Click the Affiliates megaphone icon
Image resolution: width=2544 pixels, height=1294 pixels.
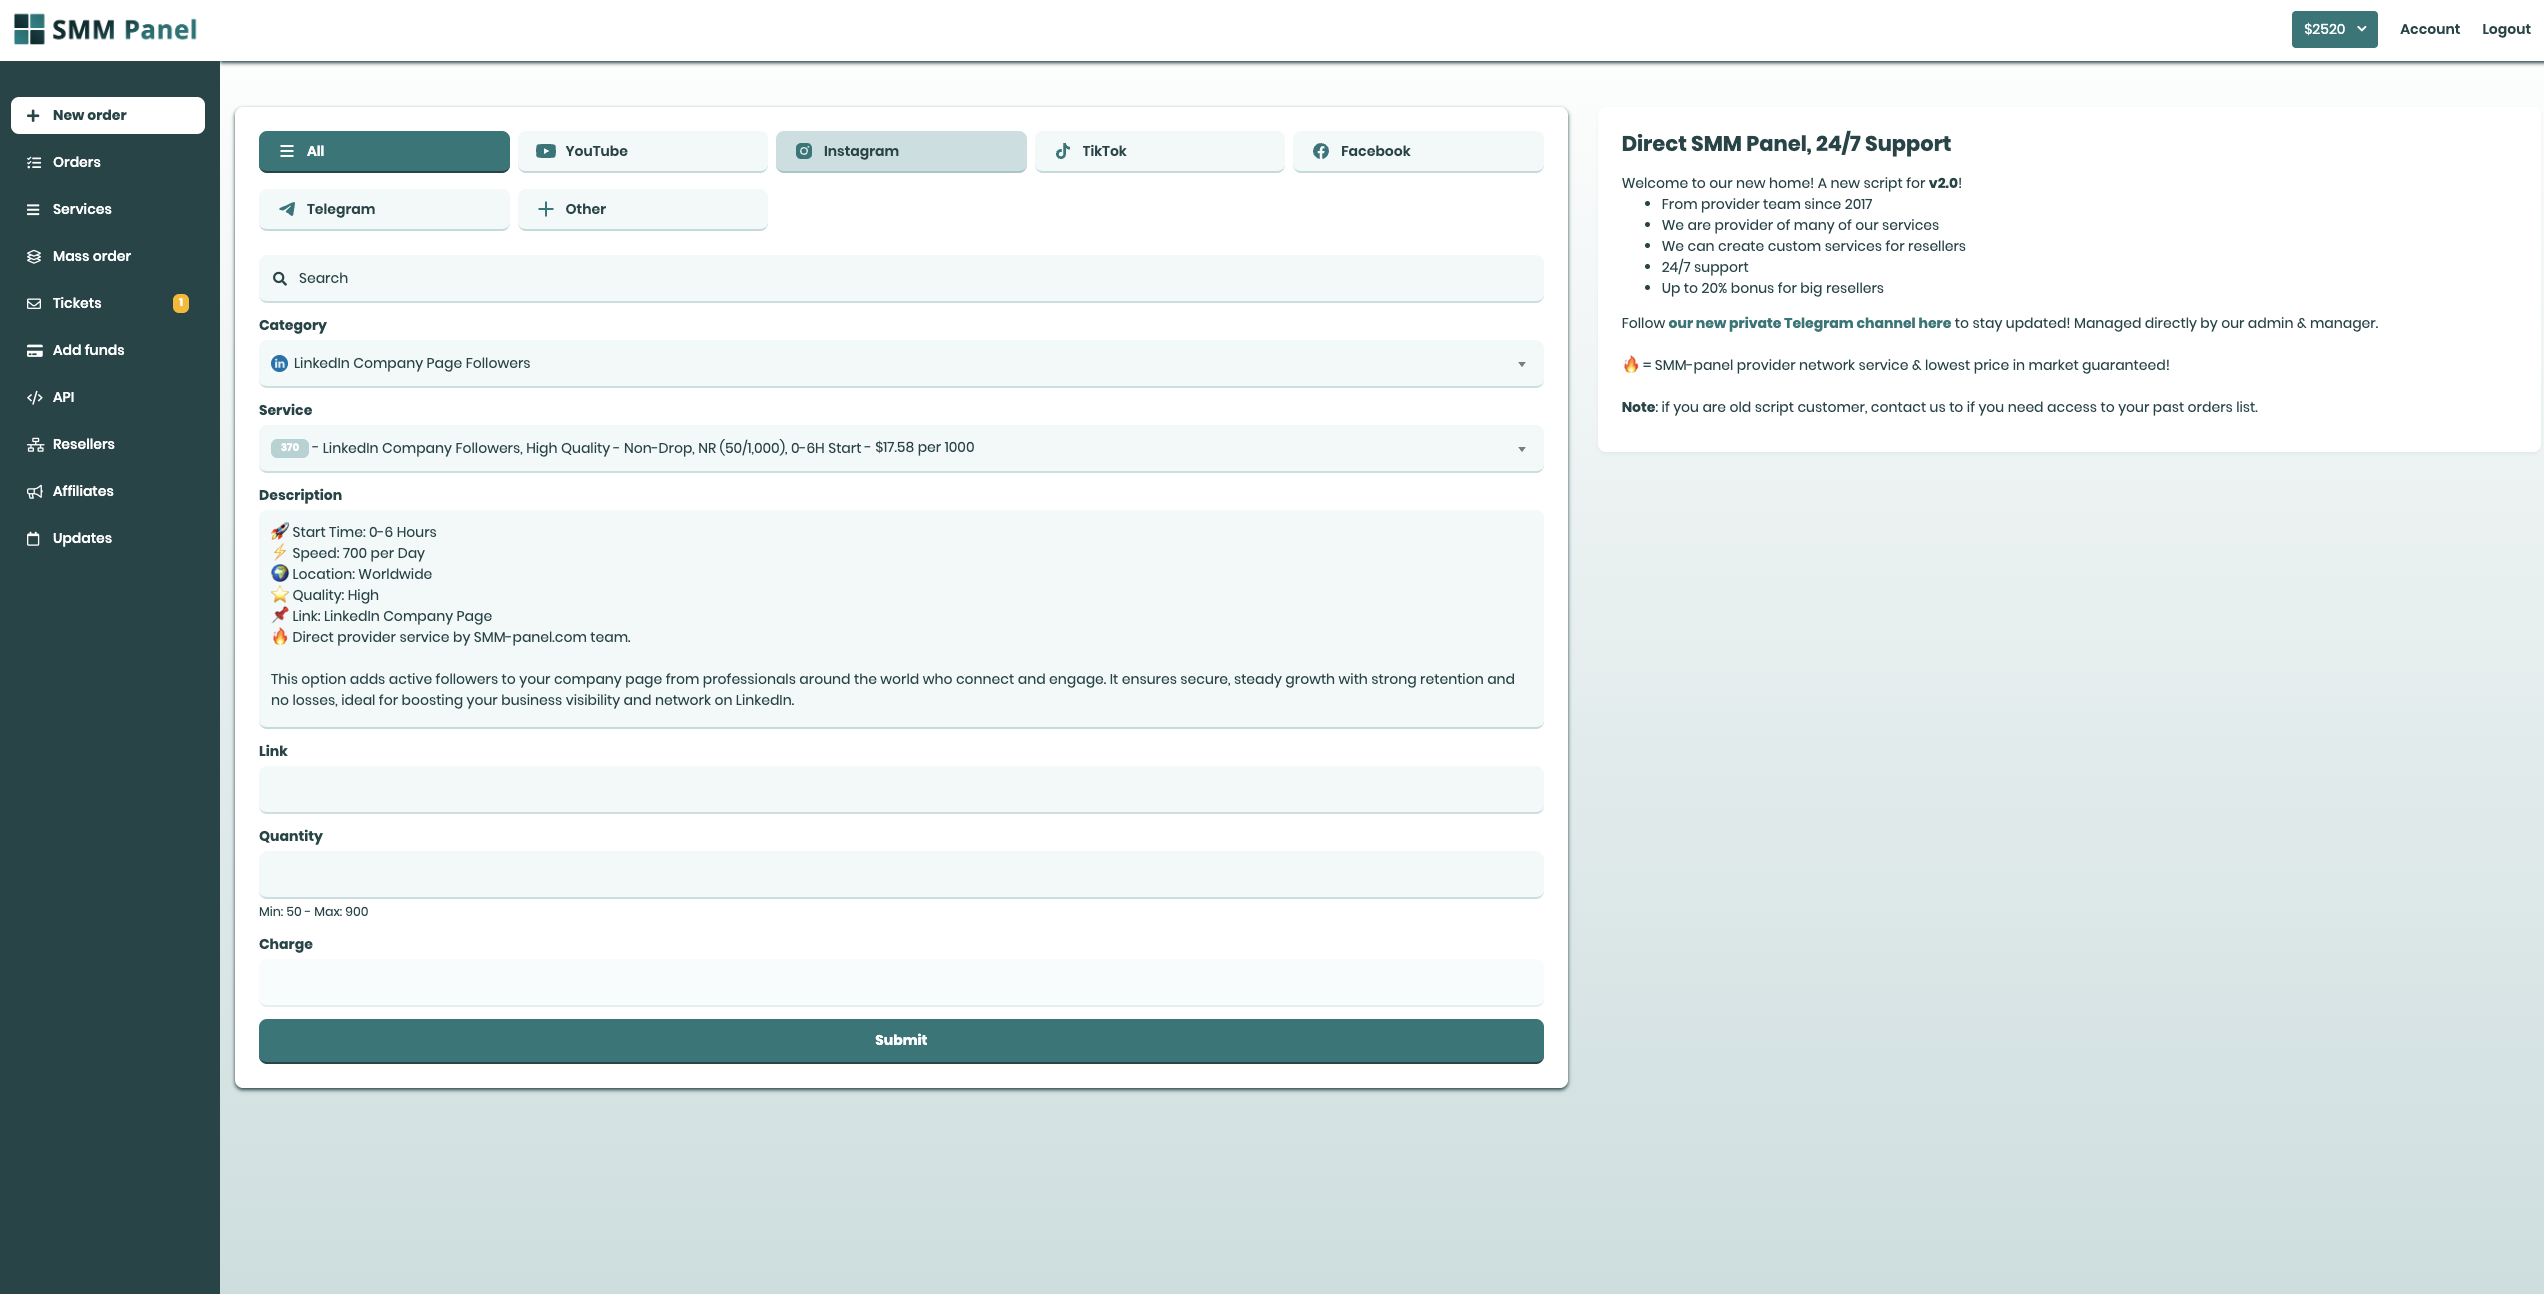[34, 491]
